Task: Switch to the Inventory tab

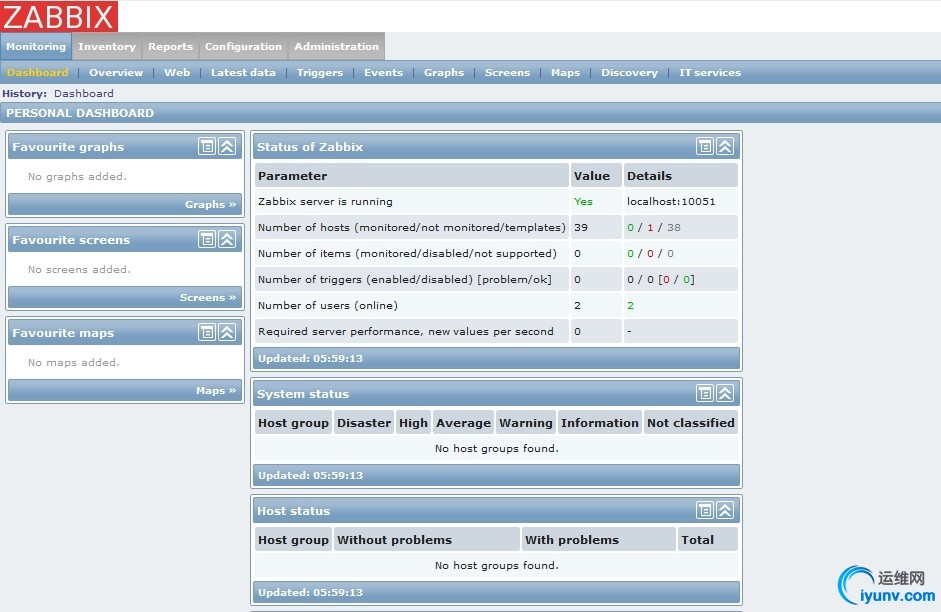Action: coord(107,46)
